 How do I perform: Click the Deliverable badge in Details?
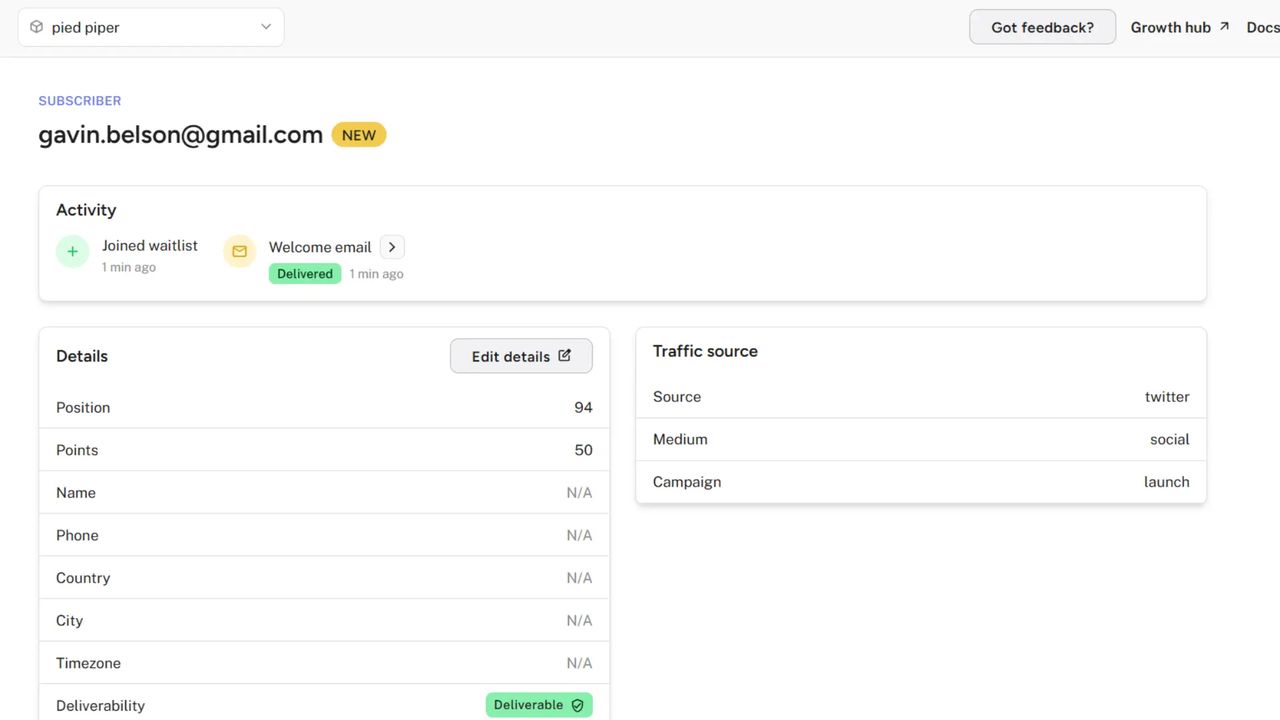click(538, 705)
